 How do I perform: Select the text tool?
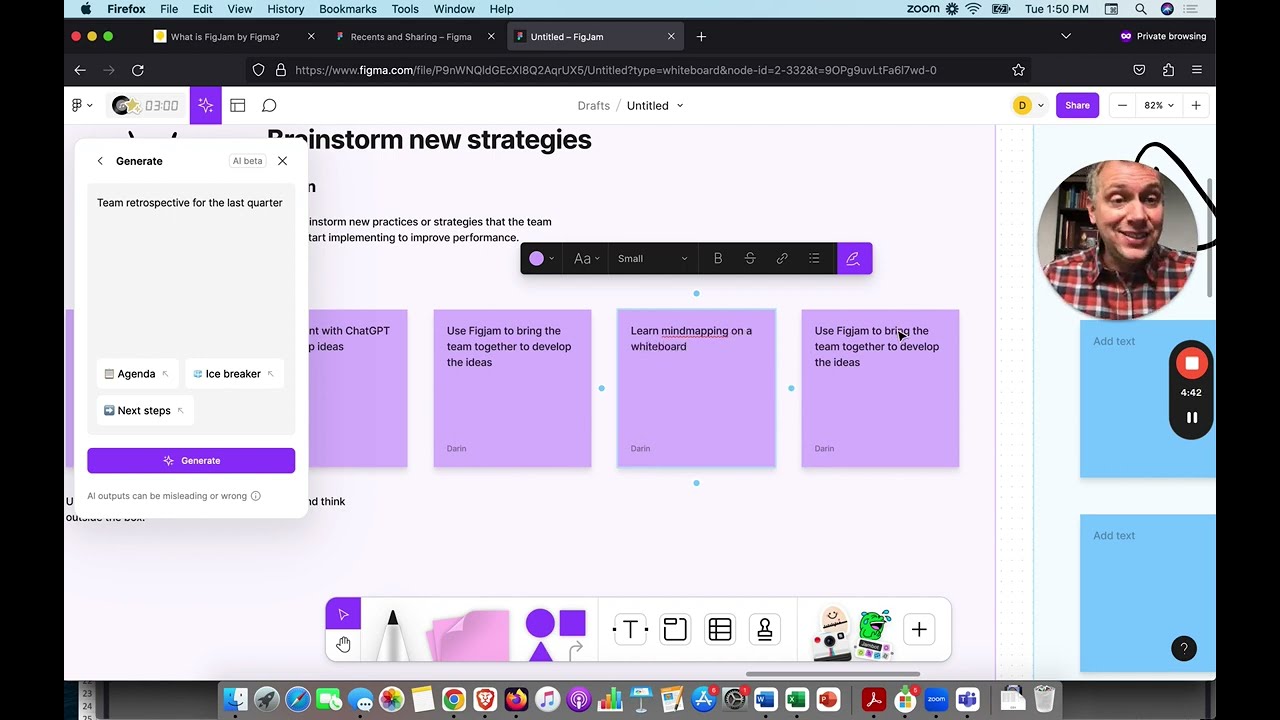click(630, 629)
